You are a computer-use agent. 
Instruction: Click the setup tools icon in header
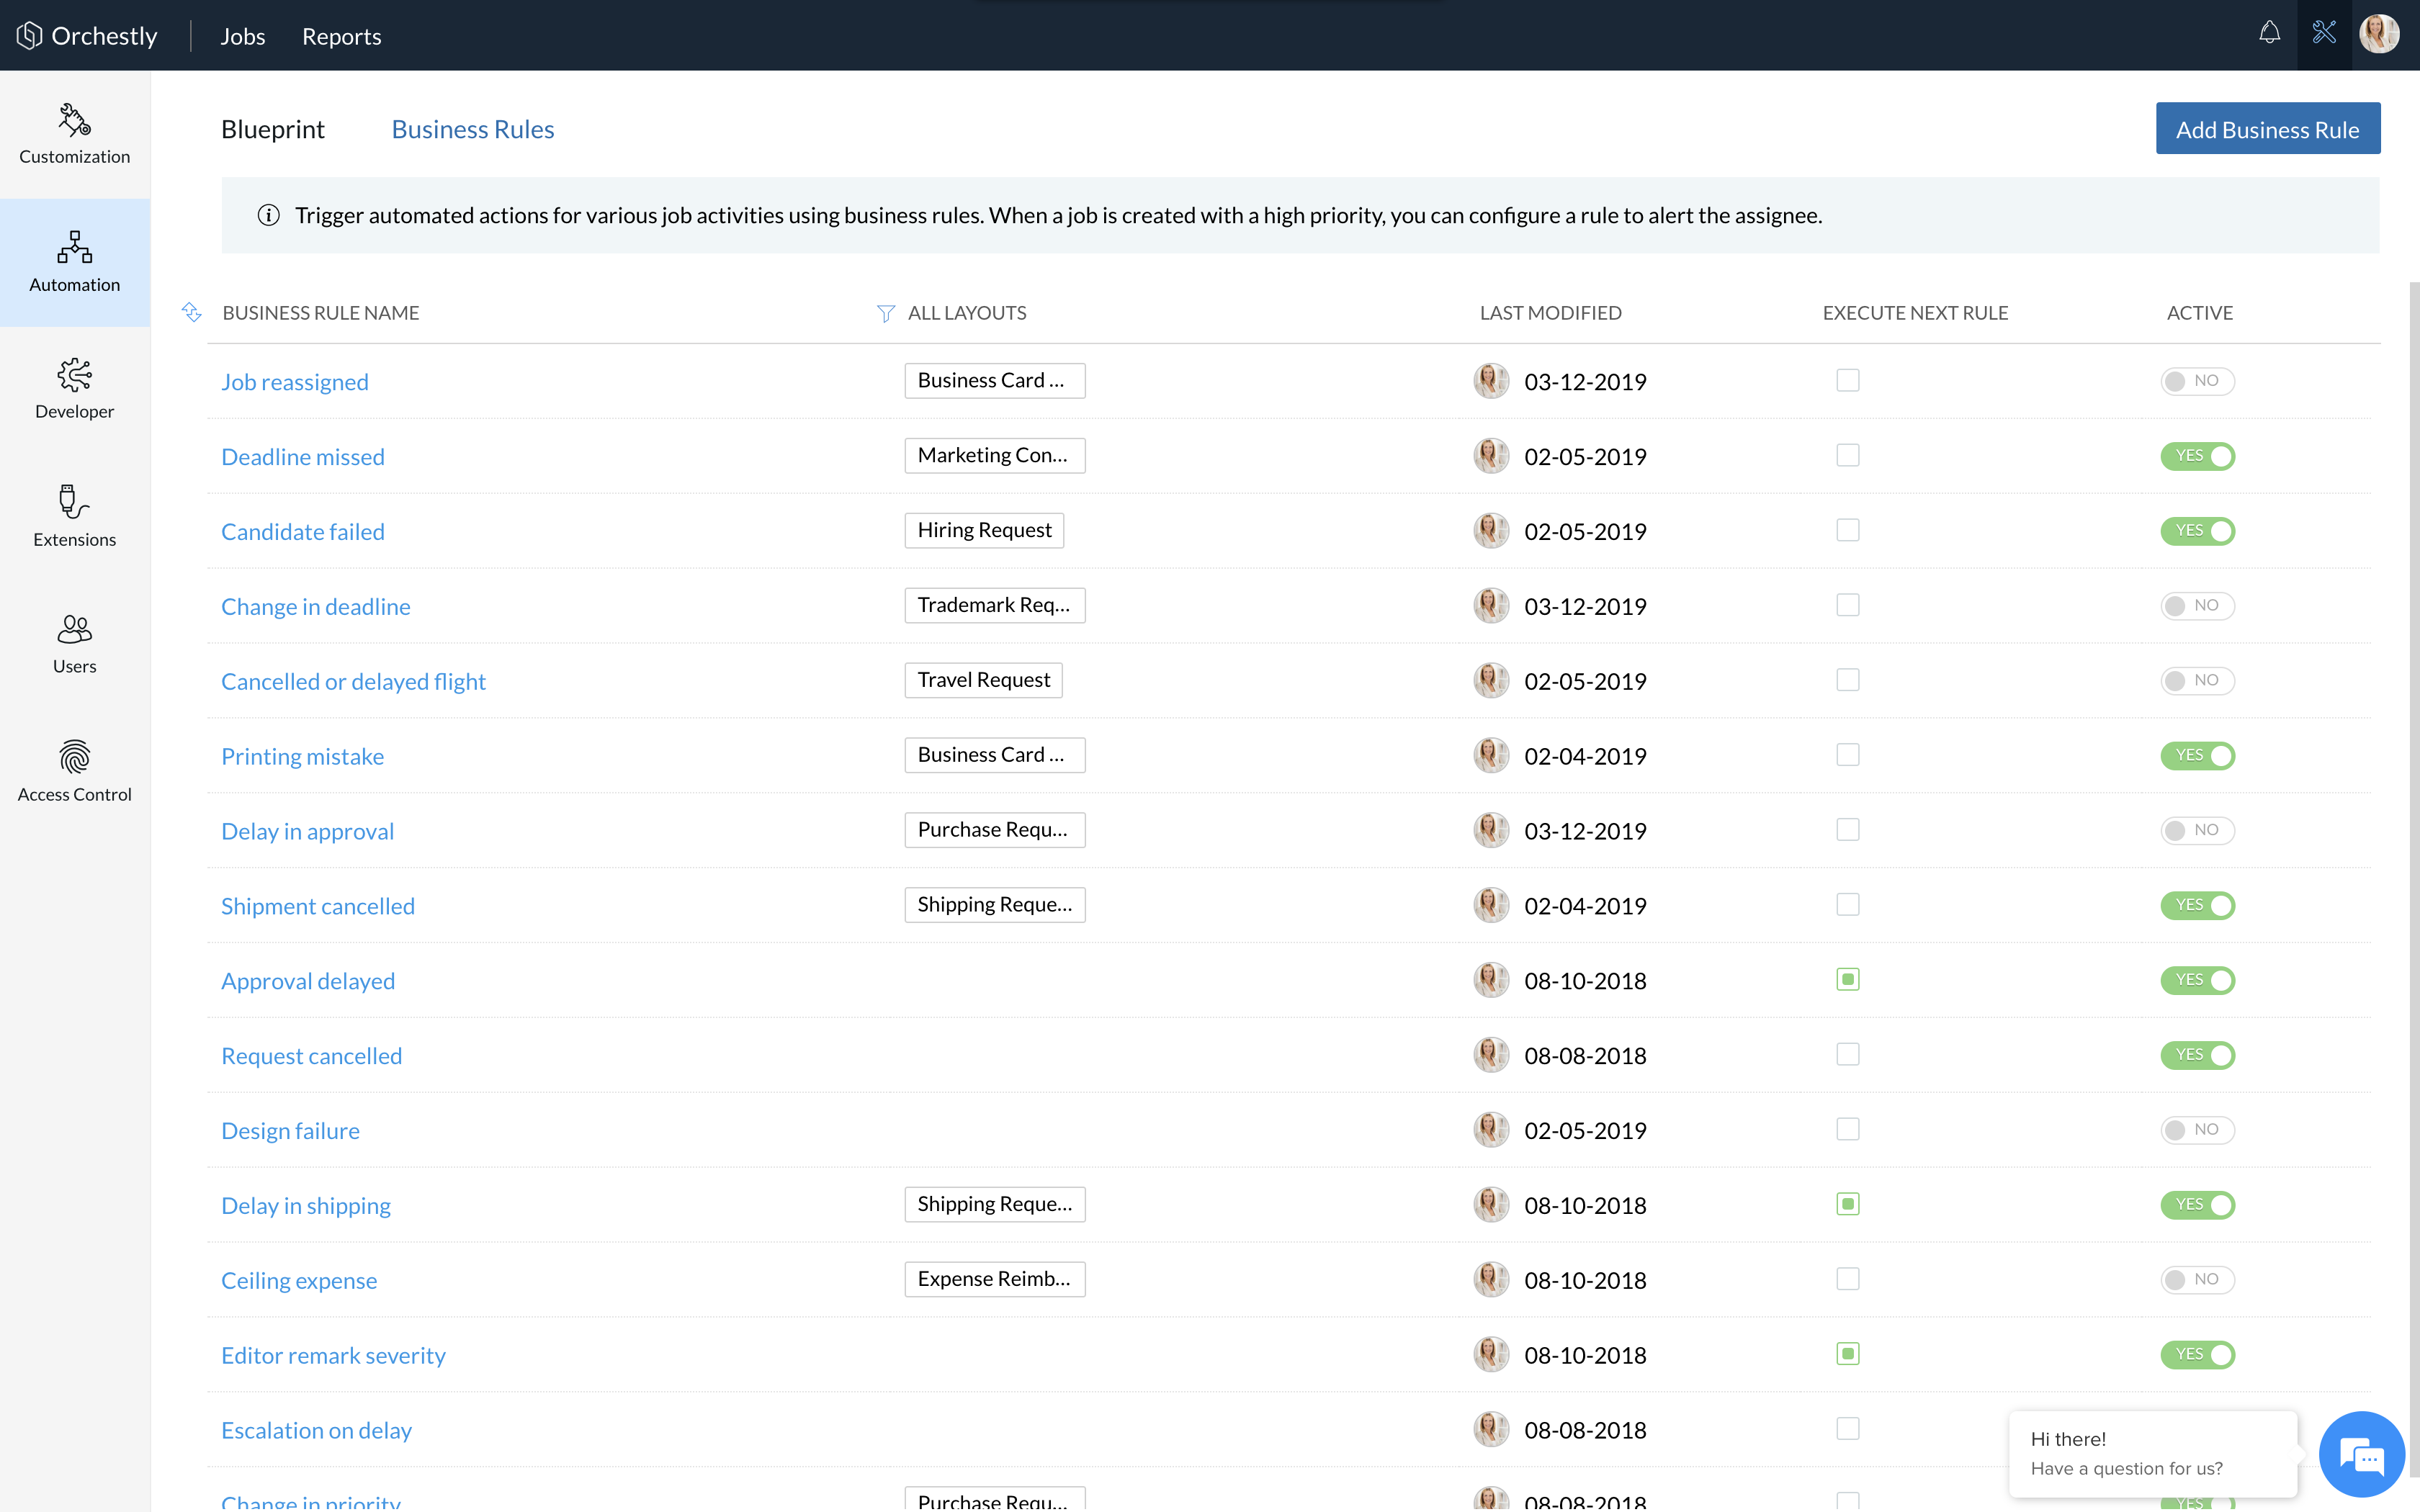[2324, 34]
